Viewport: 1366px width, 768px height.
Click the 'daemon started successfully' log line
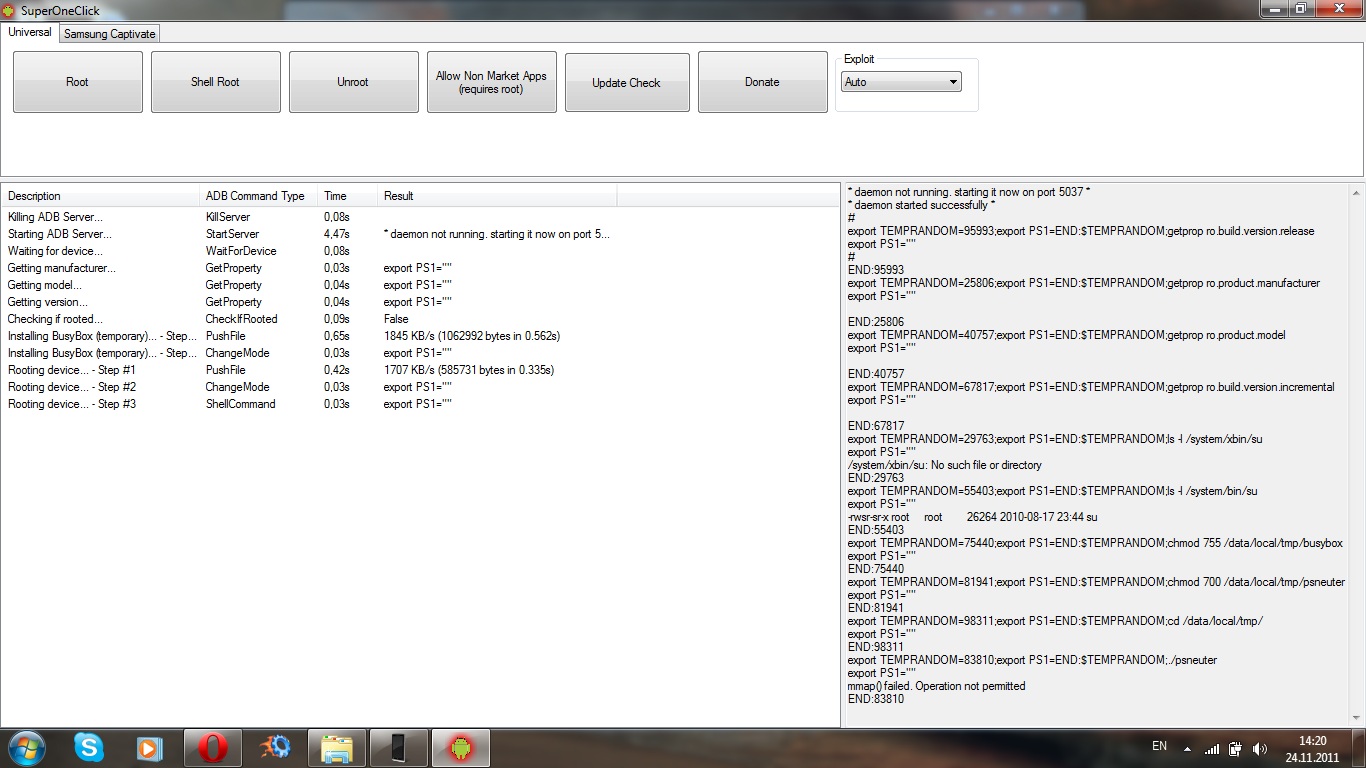click(921, 205)
